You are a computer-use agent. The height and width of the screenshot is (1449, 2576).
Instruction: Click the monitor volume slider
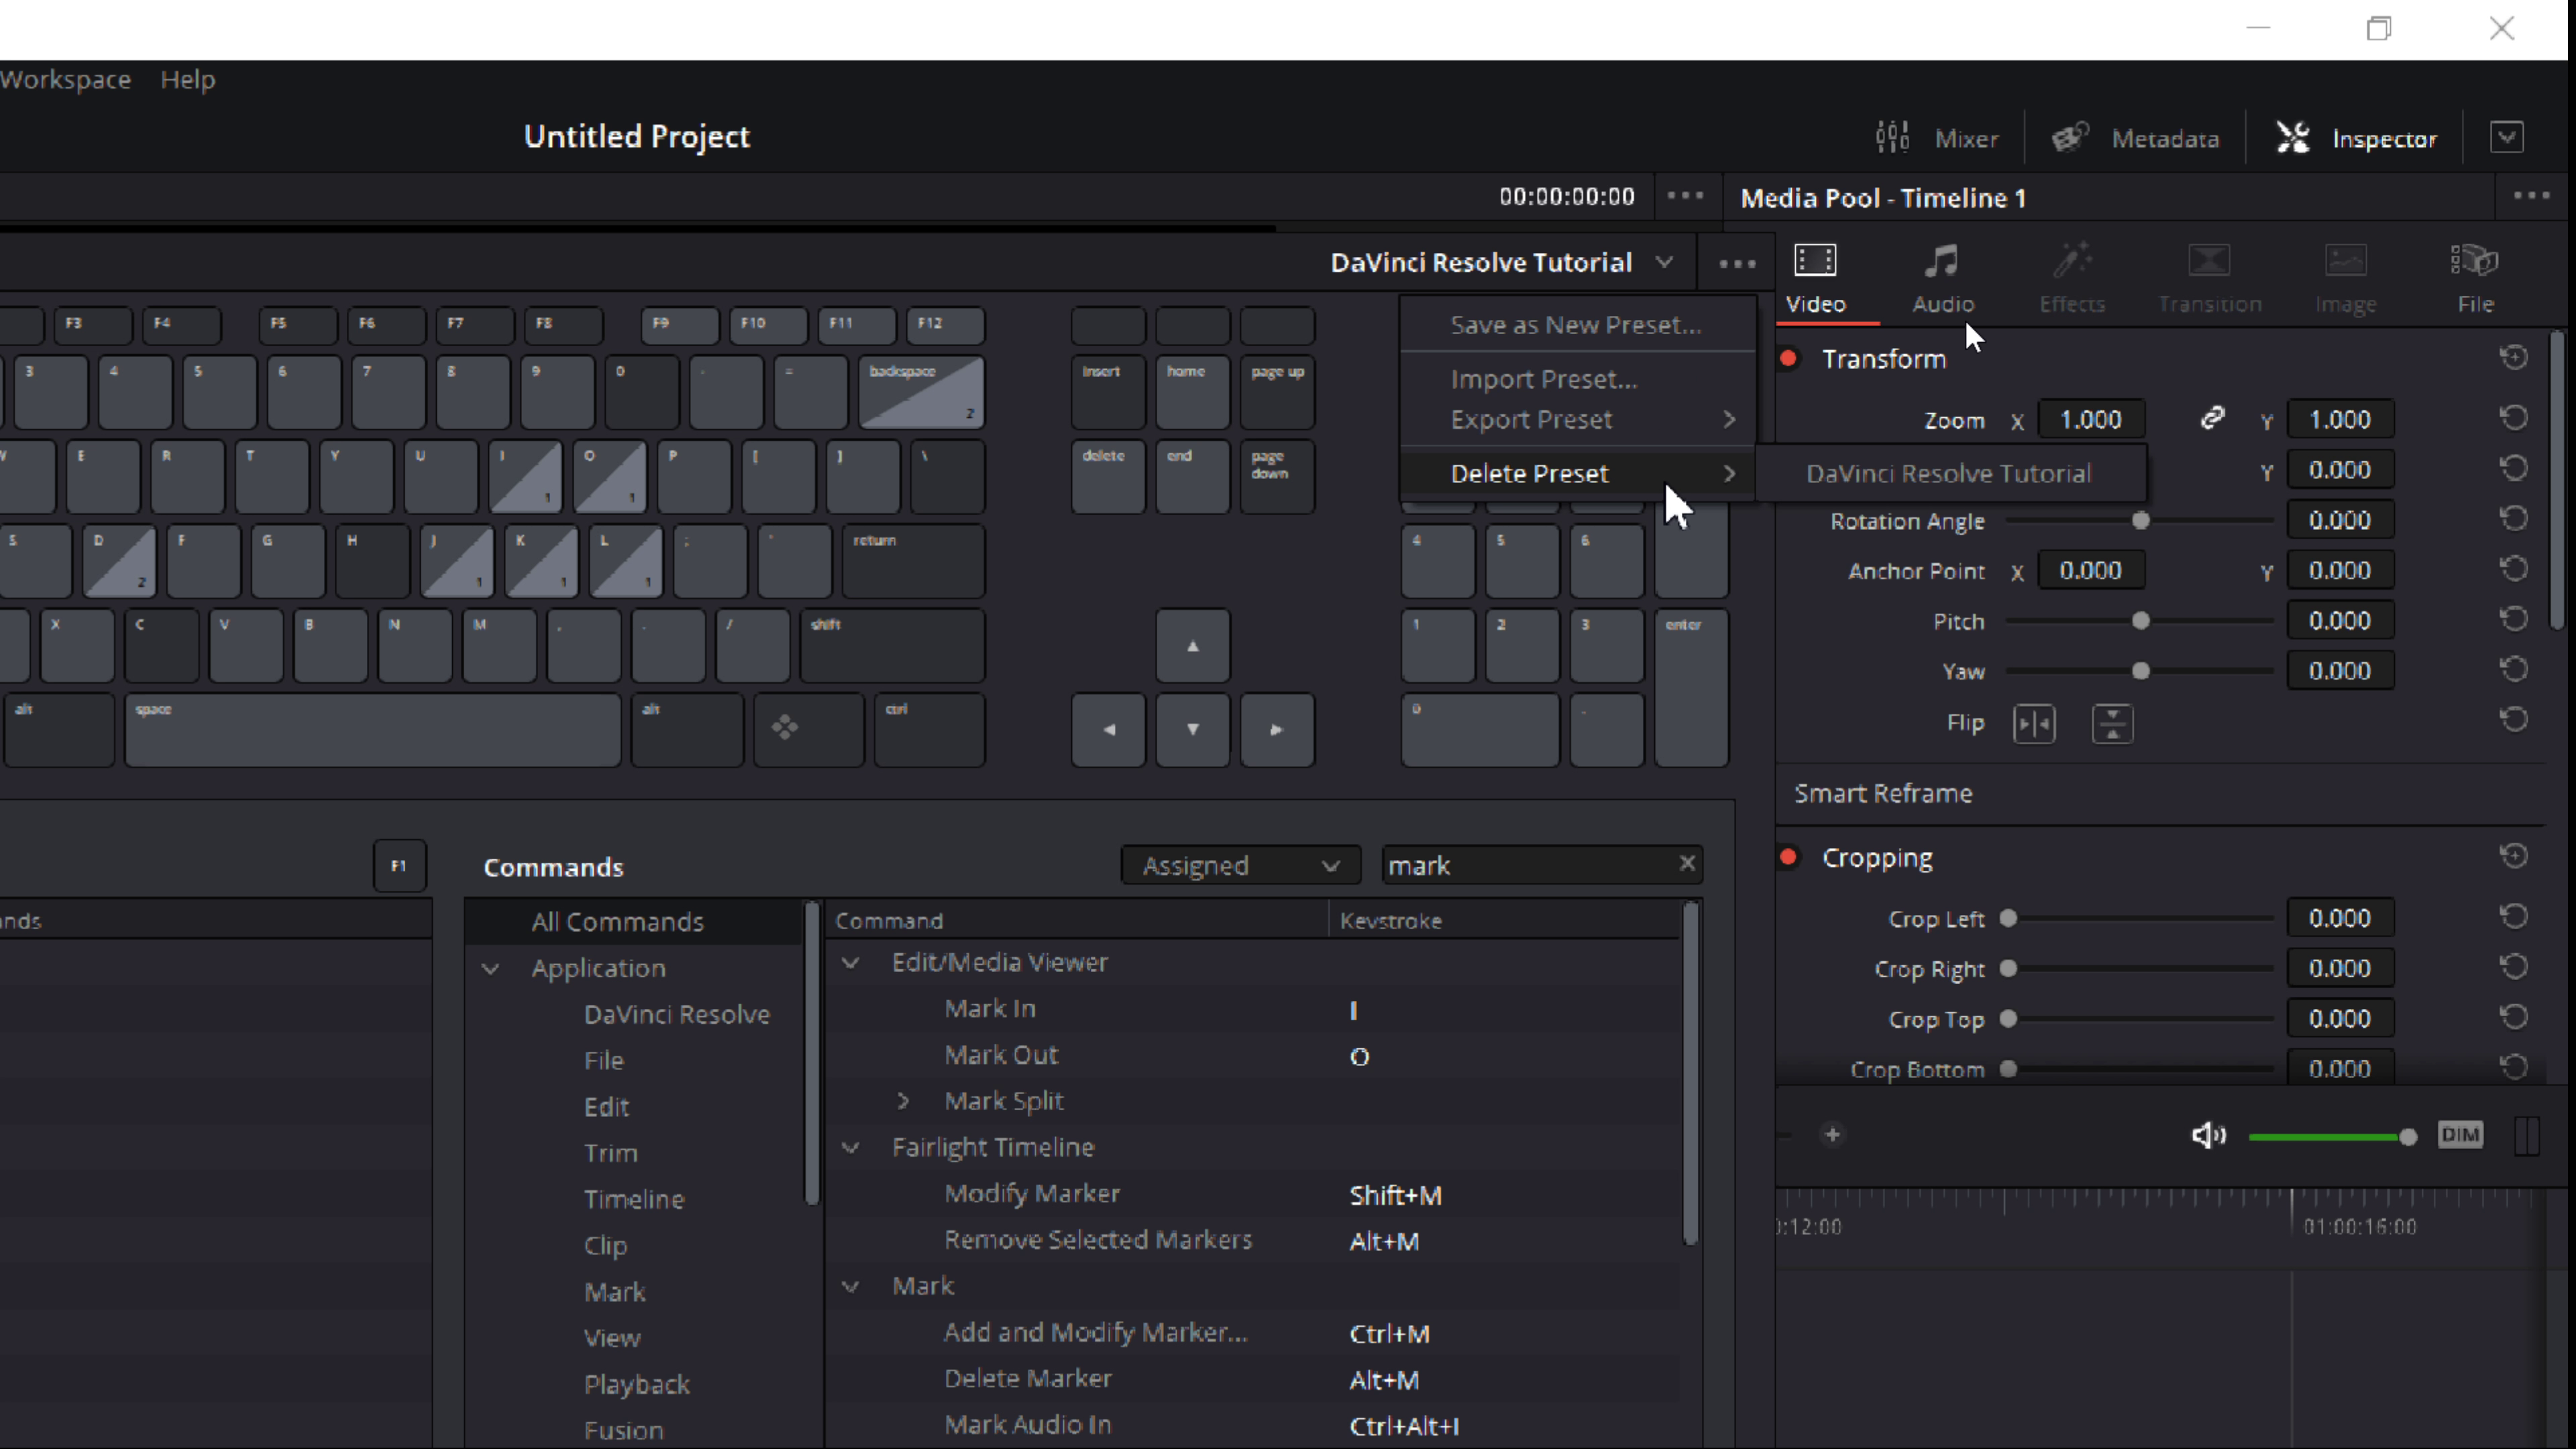[2332, 1136]
